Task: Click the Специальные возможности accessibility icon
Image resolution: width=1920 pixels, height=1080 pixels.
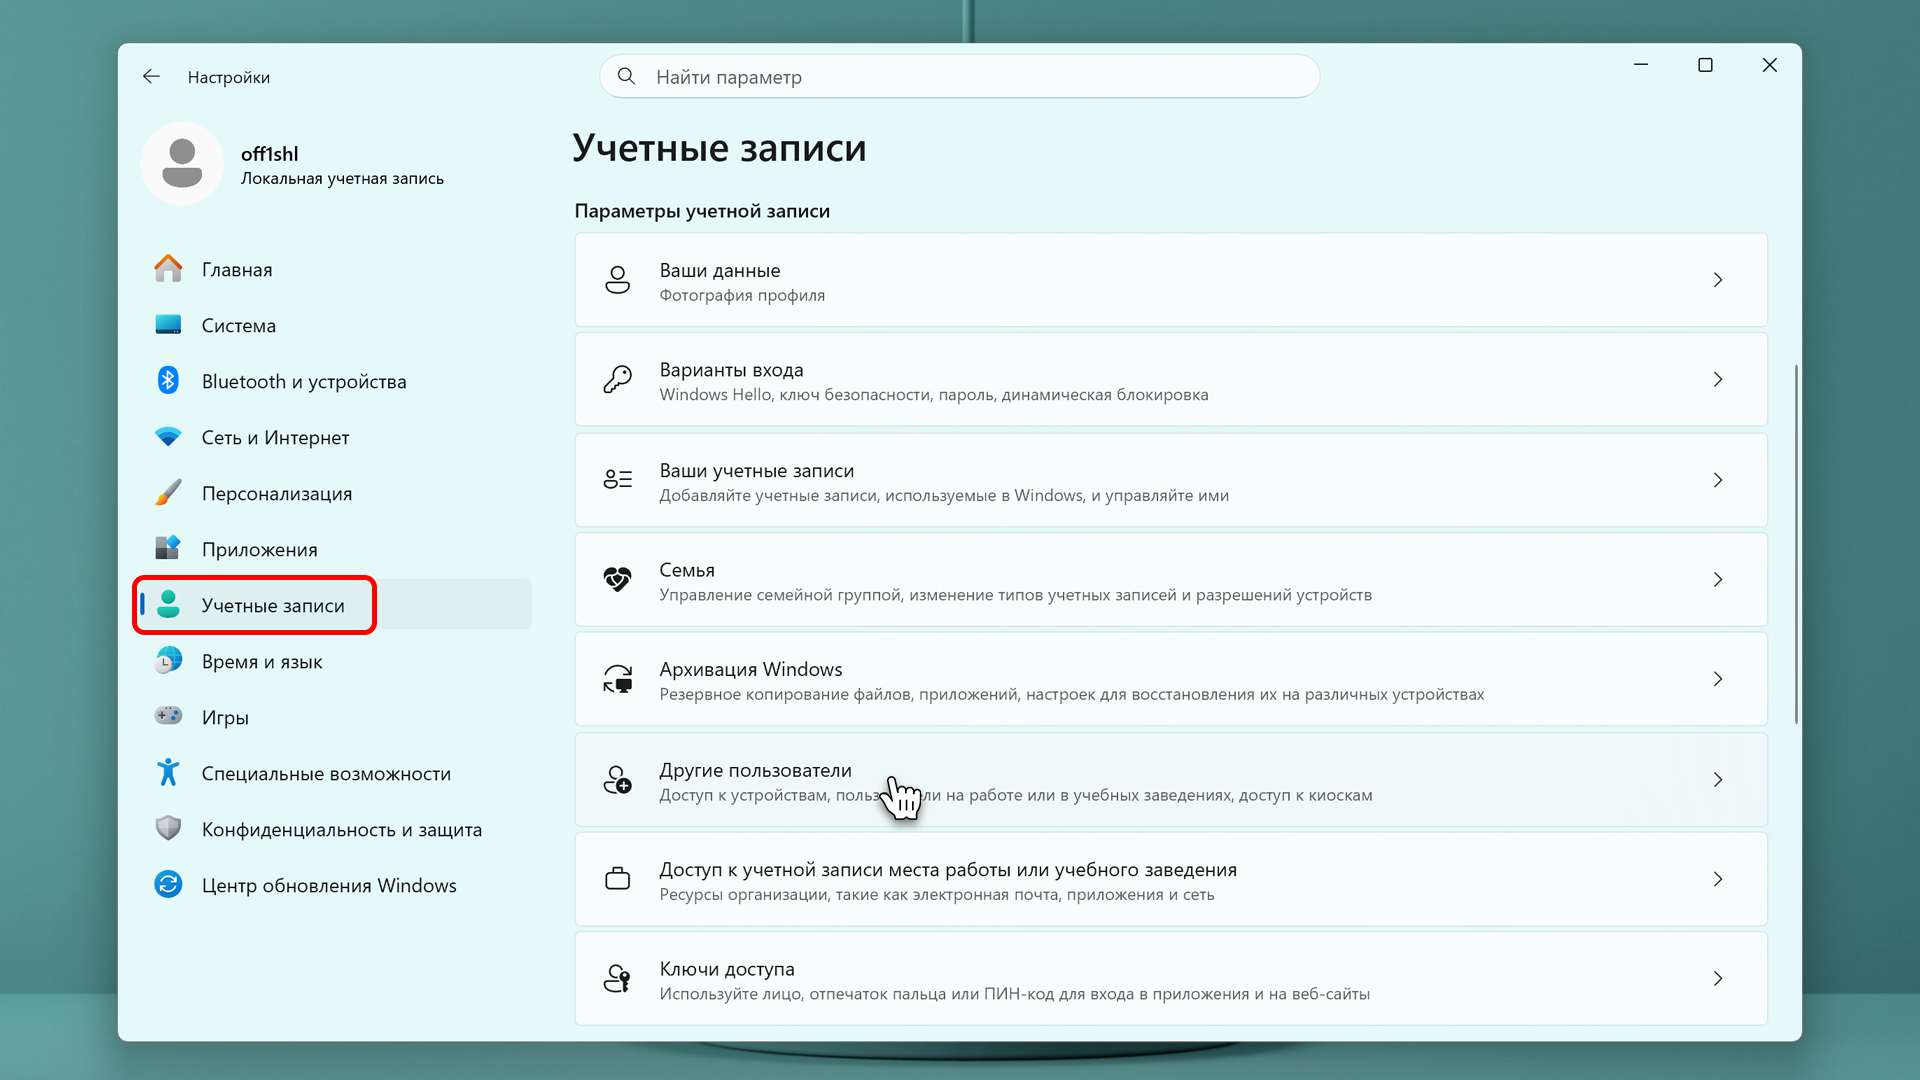Action: coord(168,773)
